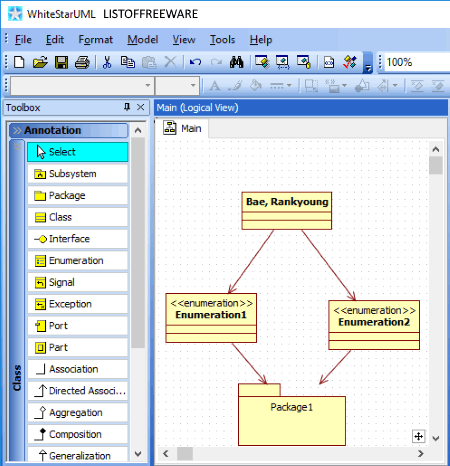Click the Fill color bucket icon
This screenshot has height=466, width=450.
click(256, 86)
